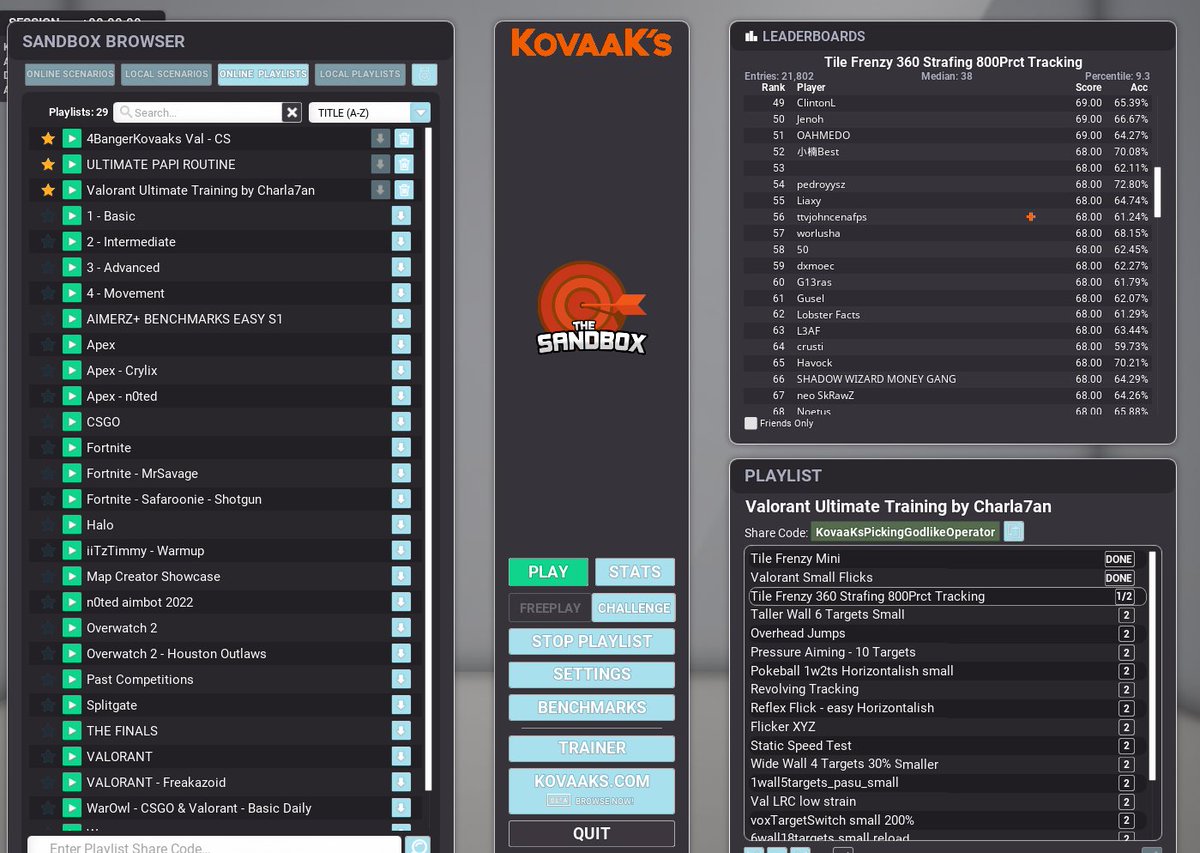Image resolution: width=1200 pixels, height=853 pixels.
Task: Favorite the Fortnite playlist
Action: click(47, 448)
